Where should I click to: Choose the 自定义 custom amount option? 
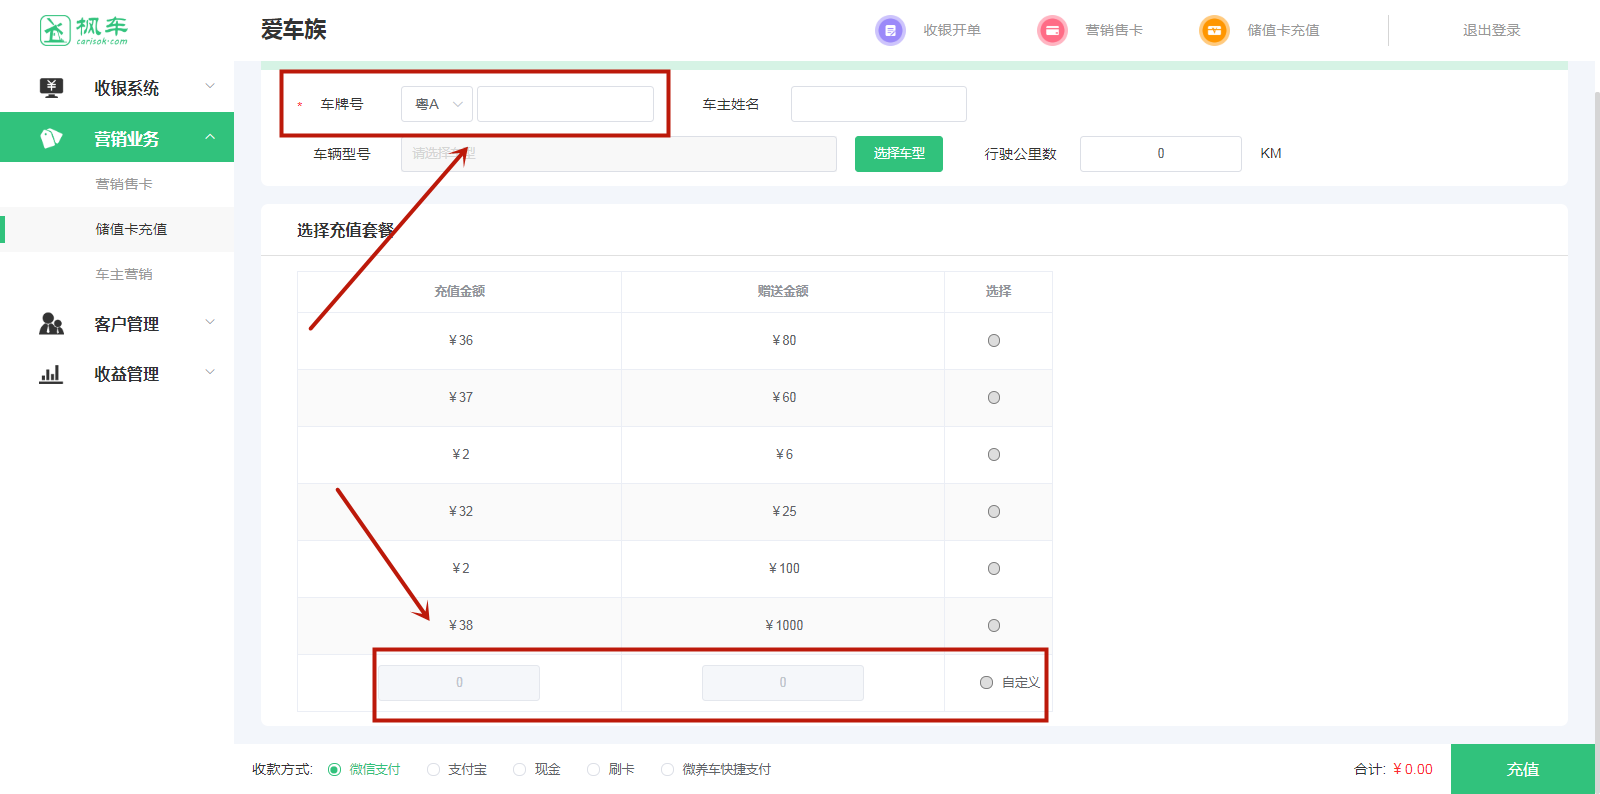point(987,683)
